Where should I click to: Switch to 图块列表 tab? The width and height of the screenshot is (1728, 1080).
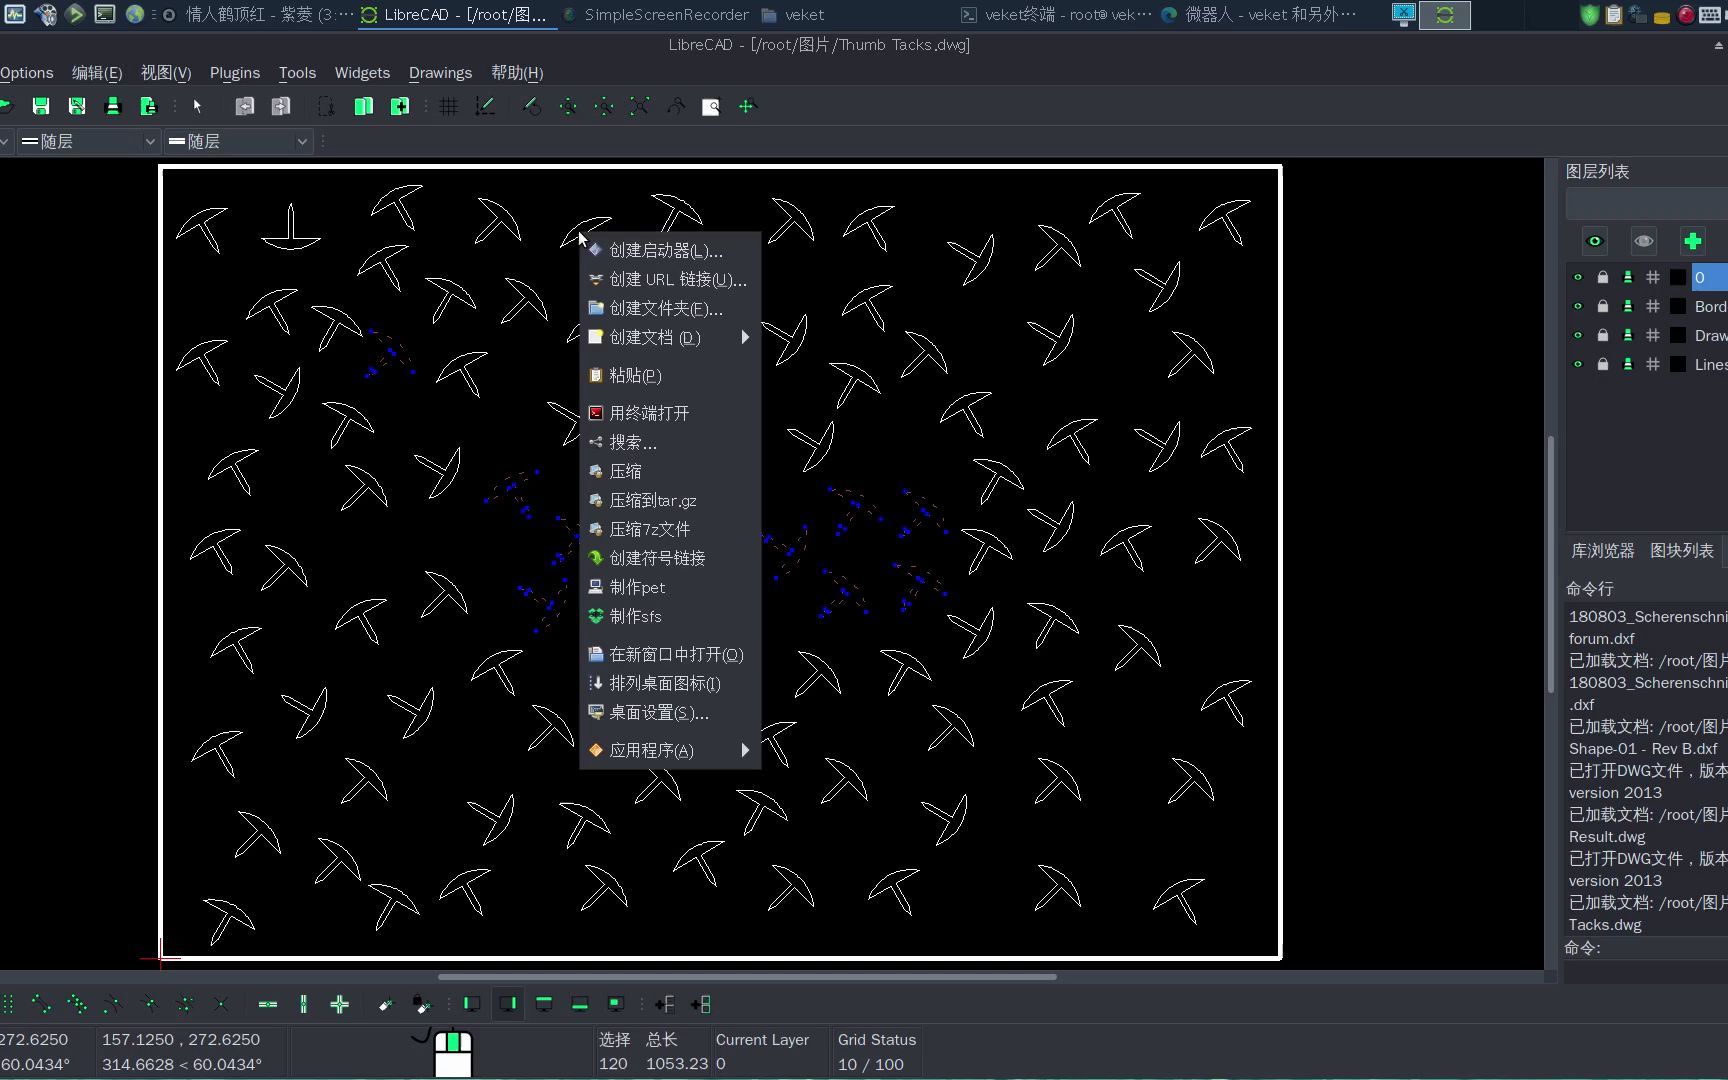tap(1681, 550)
